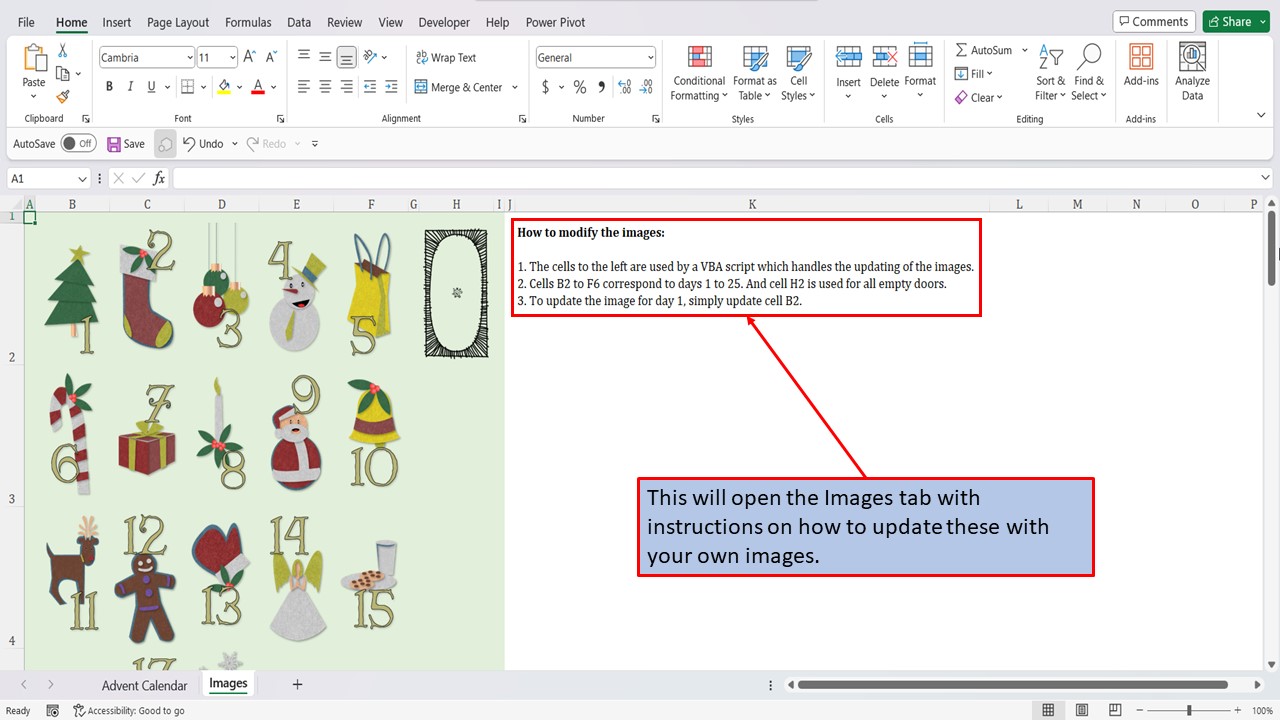
Task: Open the Number Format dropdown showing General
Action: pos(595,57)
